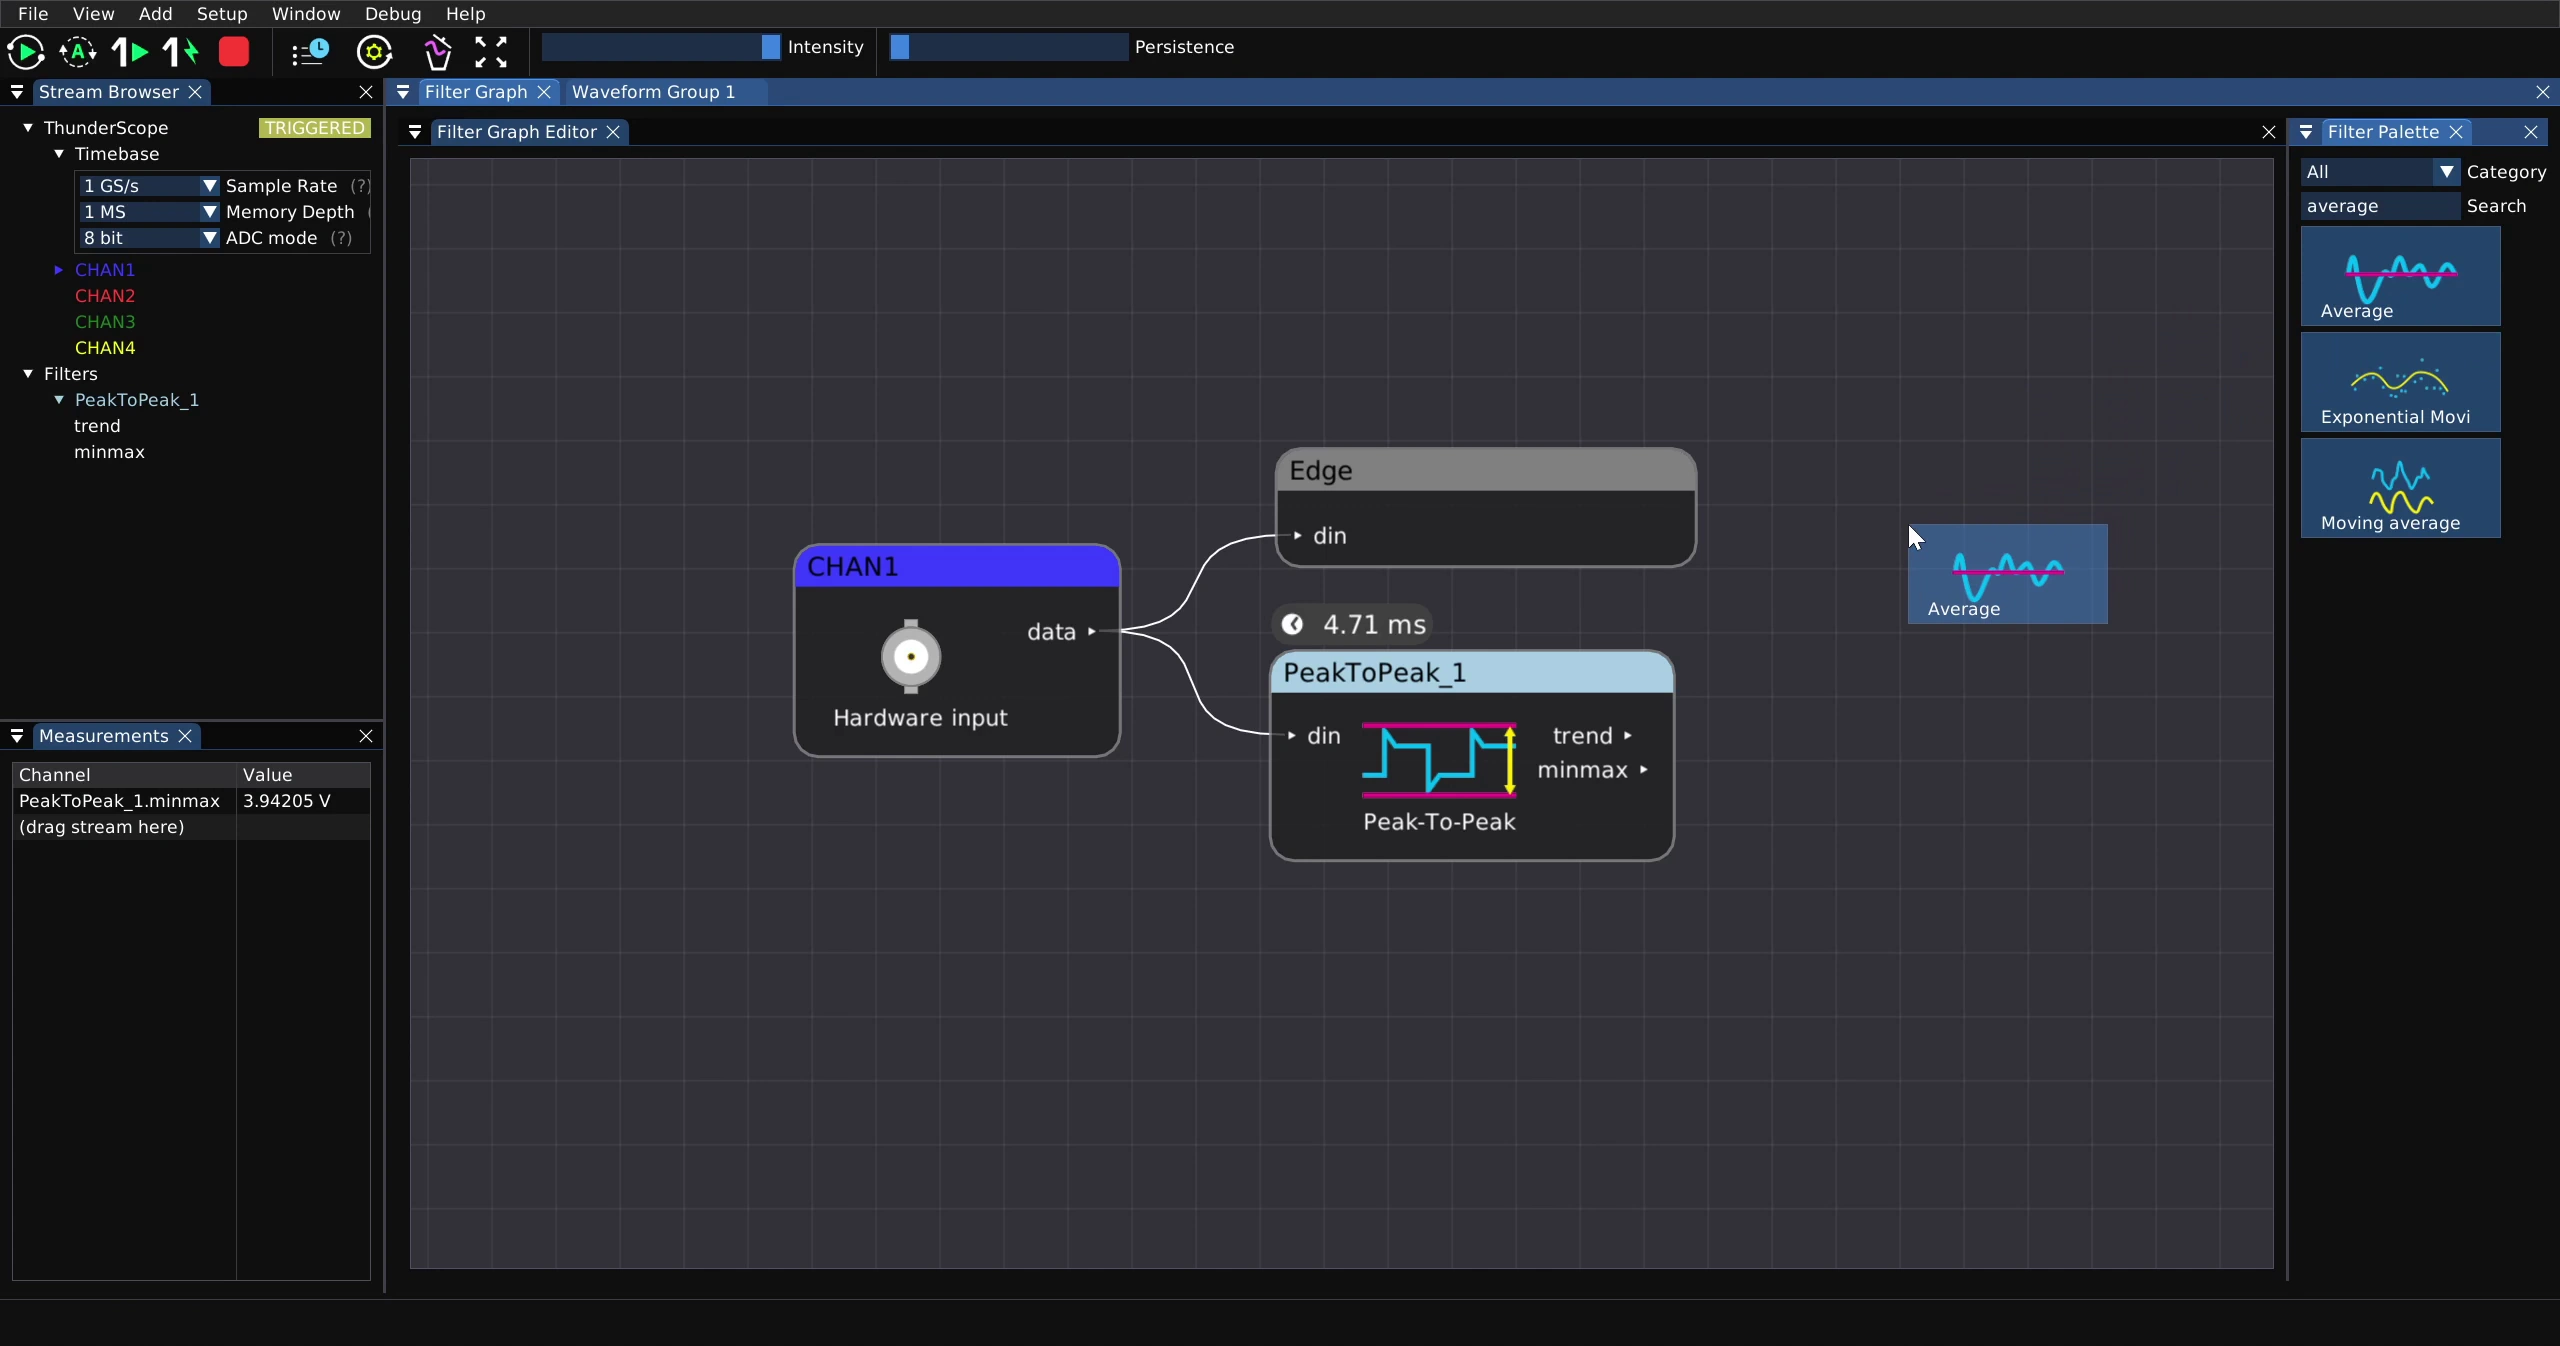The height and width of the screenshot is (1346, 2560).
Task: Click the Edge node title bar
Action: [x=1485, y=471]
